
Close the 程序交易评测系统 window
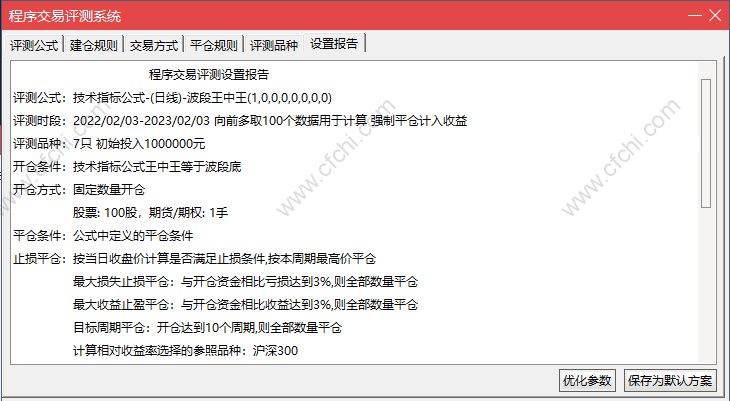715,15
